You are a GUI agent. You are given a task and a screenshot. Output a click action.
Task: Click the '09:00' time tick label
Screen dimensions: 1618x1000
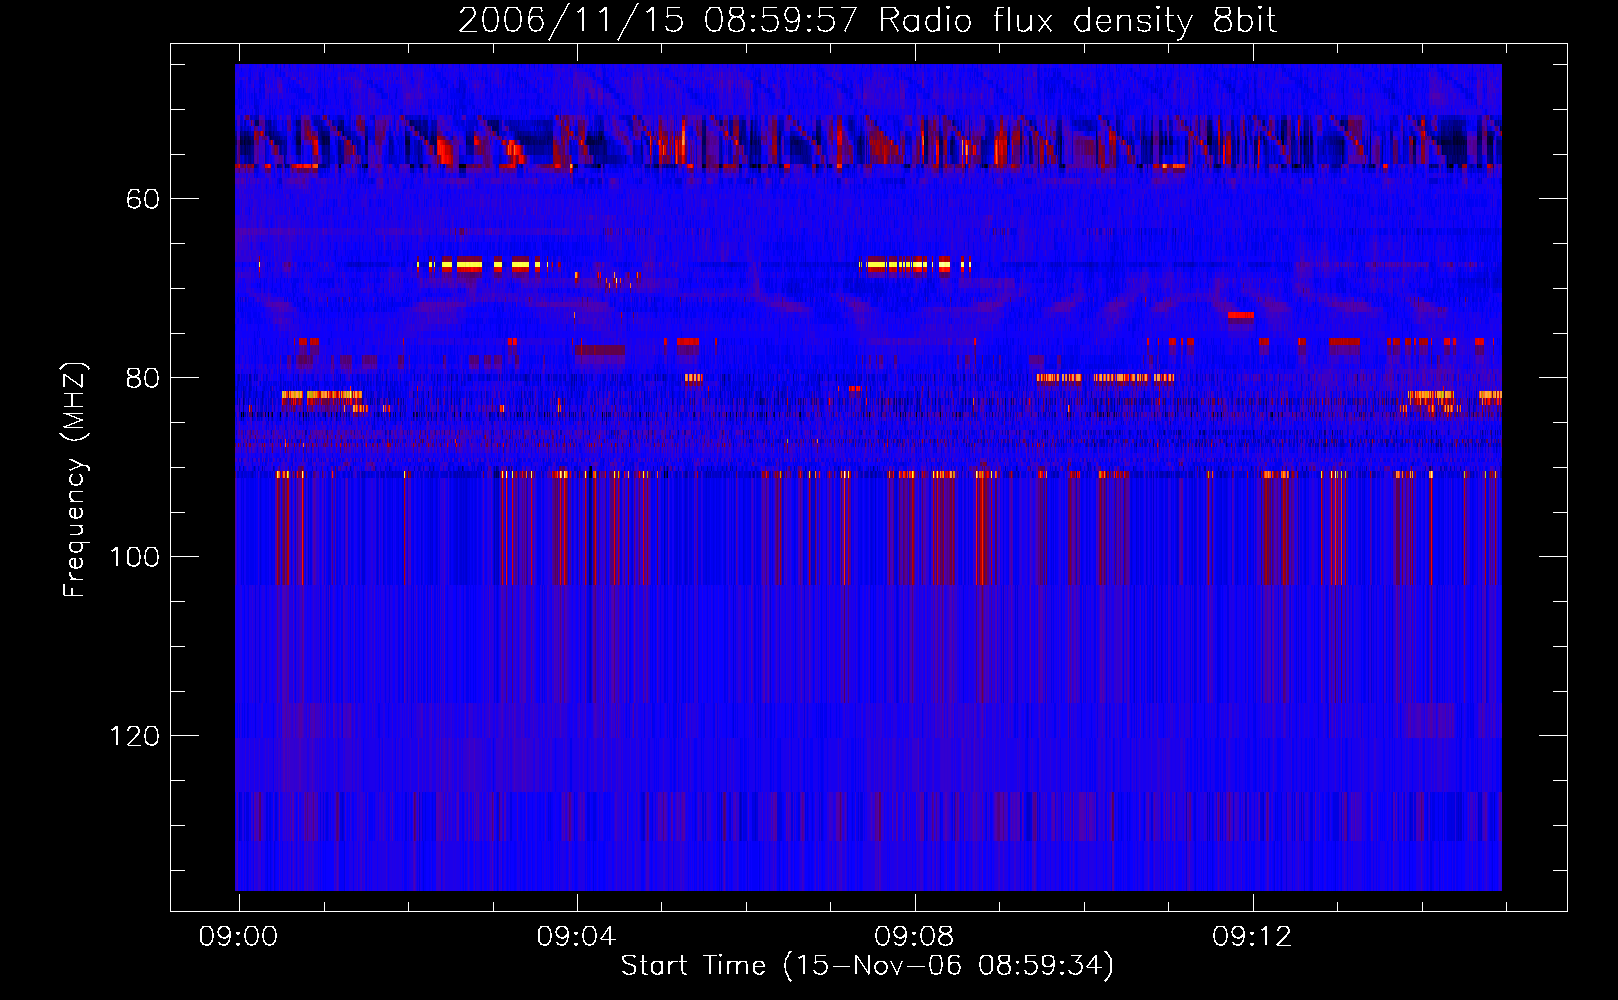tap(238, 936)
